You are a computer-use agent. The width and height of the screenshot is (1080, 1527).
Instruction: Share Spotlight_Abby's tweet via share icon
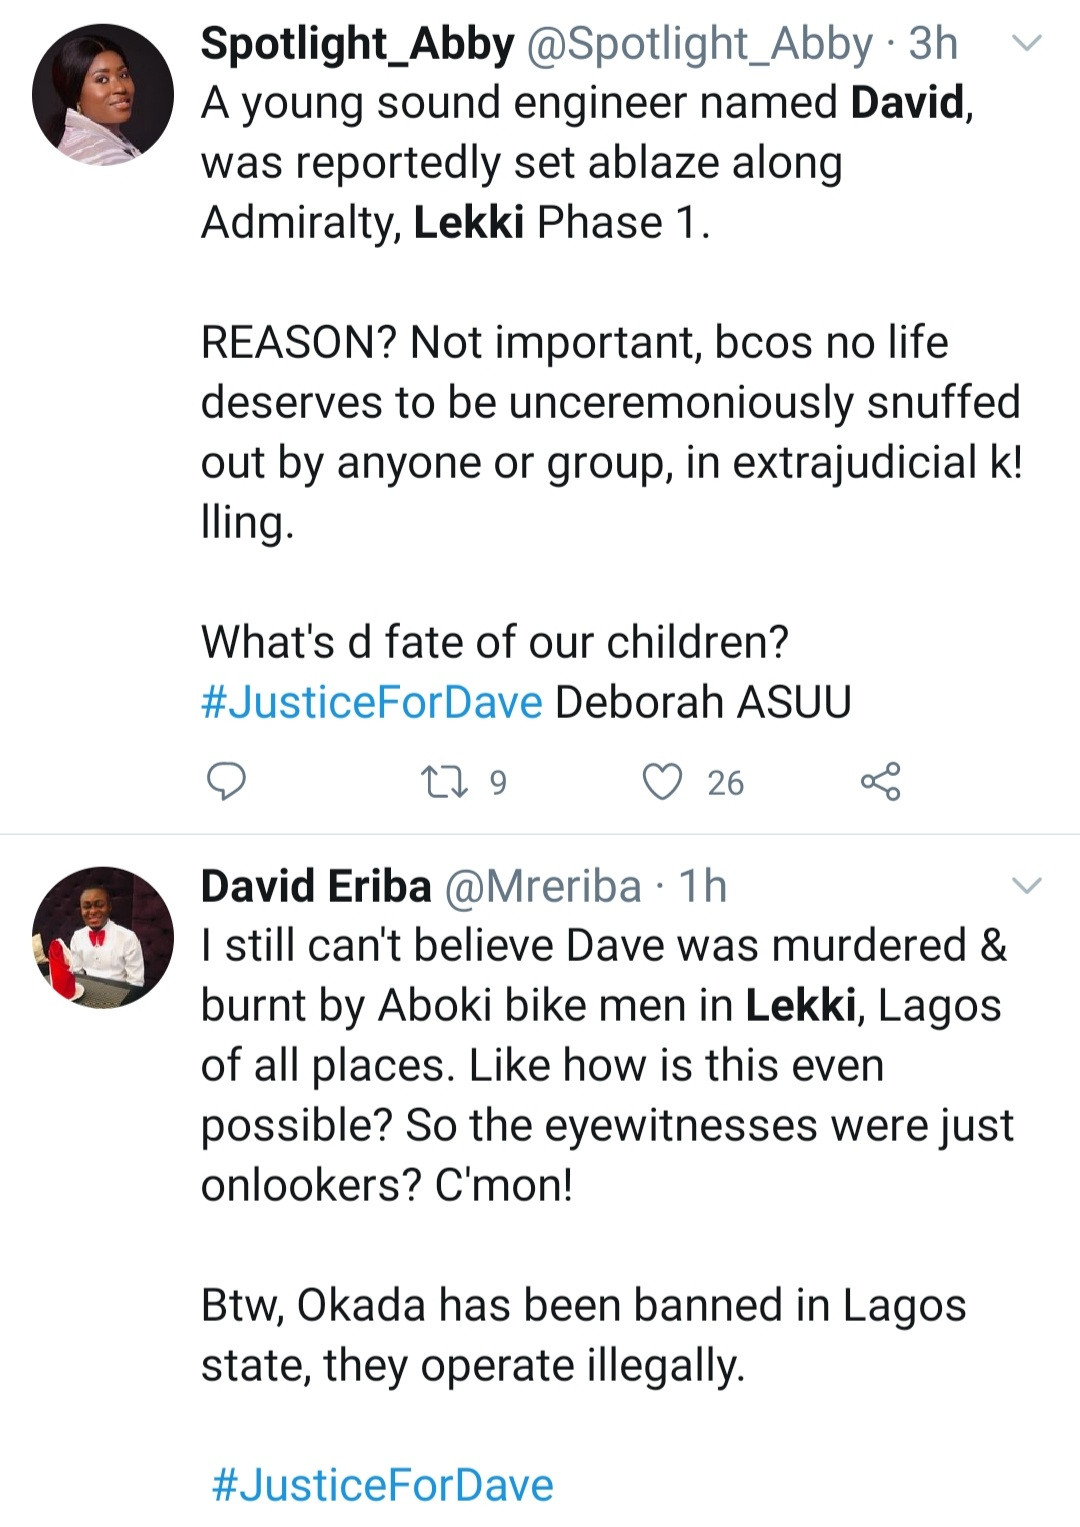point(880,781)
